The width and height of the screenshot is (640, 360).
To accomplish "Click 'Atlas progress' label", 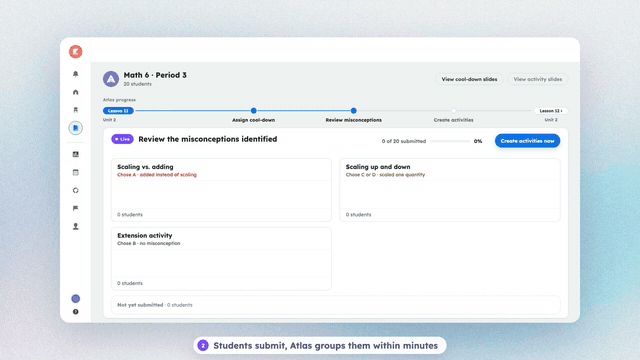I will tap(119, 100).
